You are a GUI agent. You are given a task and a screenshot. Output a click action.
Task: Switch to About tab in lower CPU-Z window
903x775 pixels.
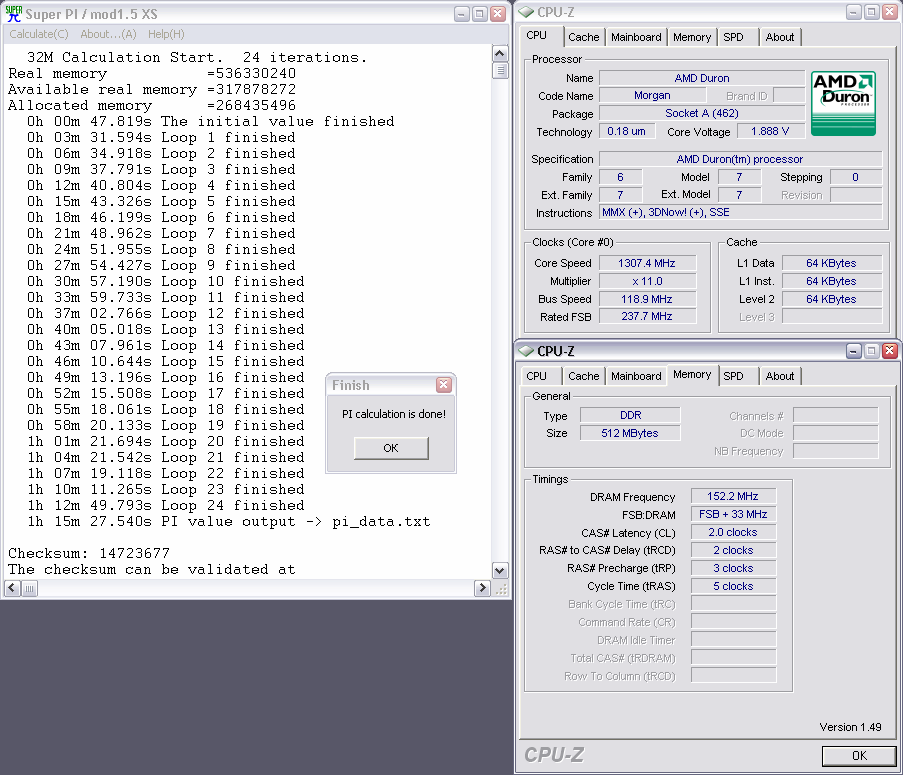click(x=780, y=376)
